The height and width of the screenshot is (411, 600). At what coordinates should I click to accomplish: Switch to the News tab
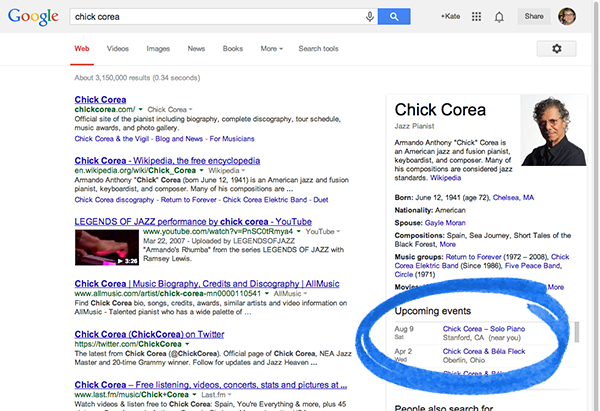click(x=196, y=49)
